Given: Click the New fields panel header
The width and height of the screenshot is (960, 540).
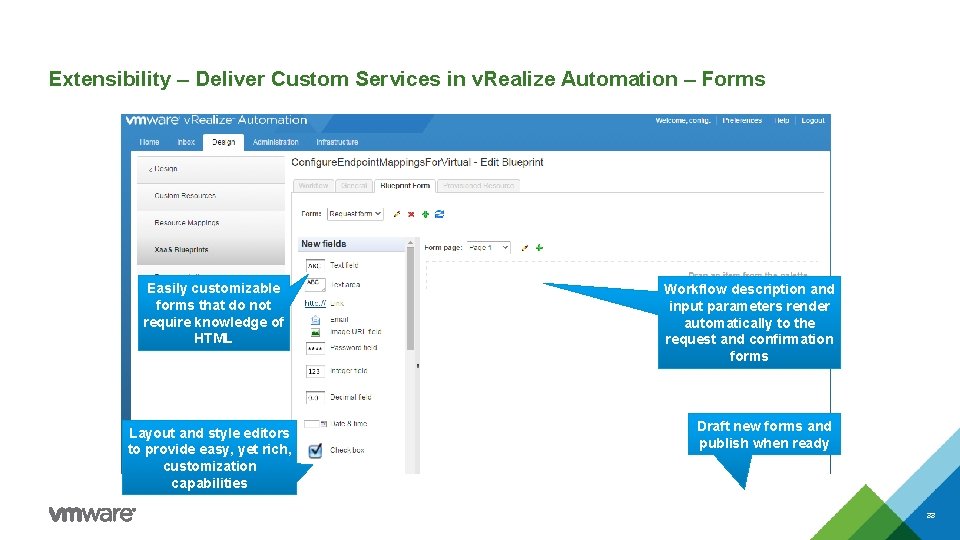Looking at the screenshot, I should point(351,244).
